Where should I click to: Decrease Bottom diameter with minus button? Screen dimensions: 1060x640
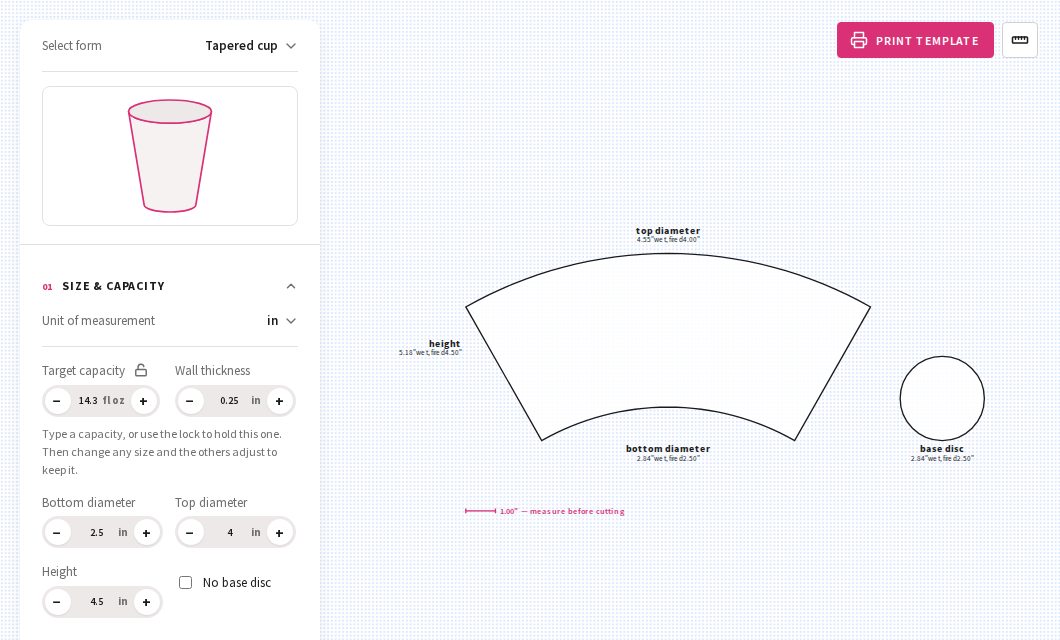point(57,533)
